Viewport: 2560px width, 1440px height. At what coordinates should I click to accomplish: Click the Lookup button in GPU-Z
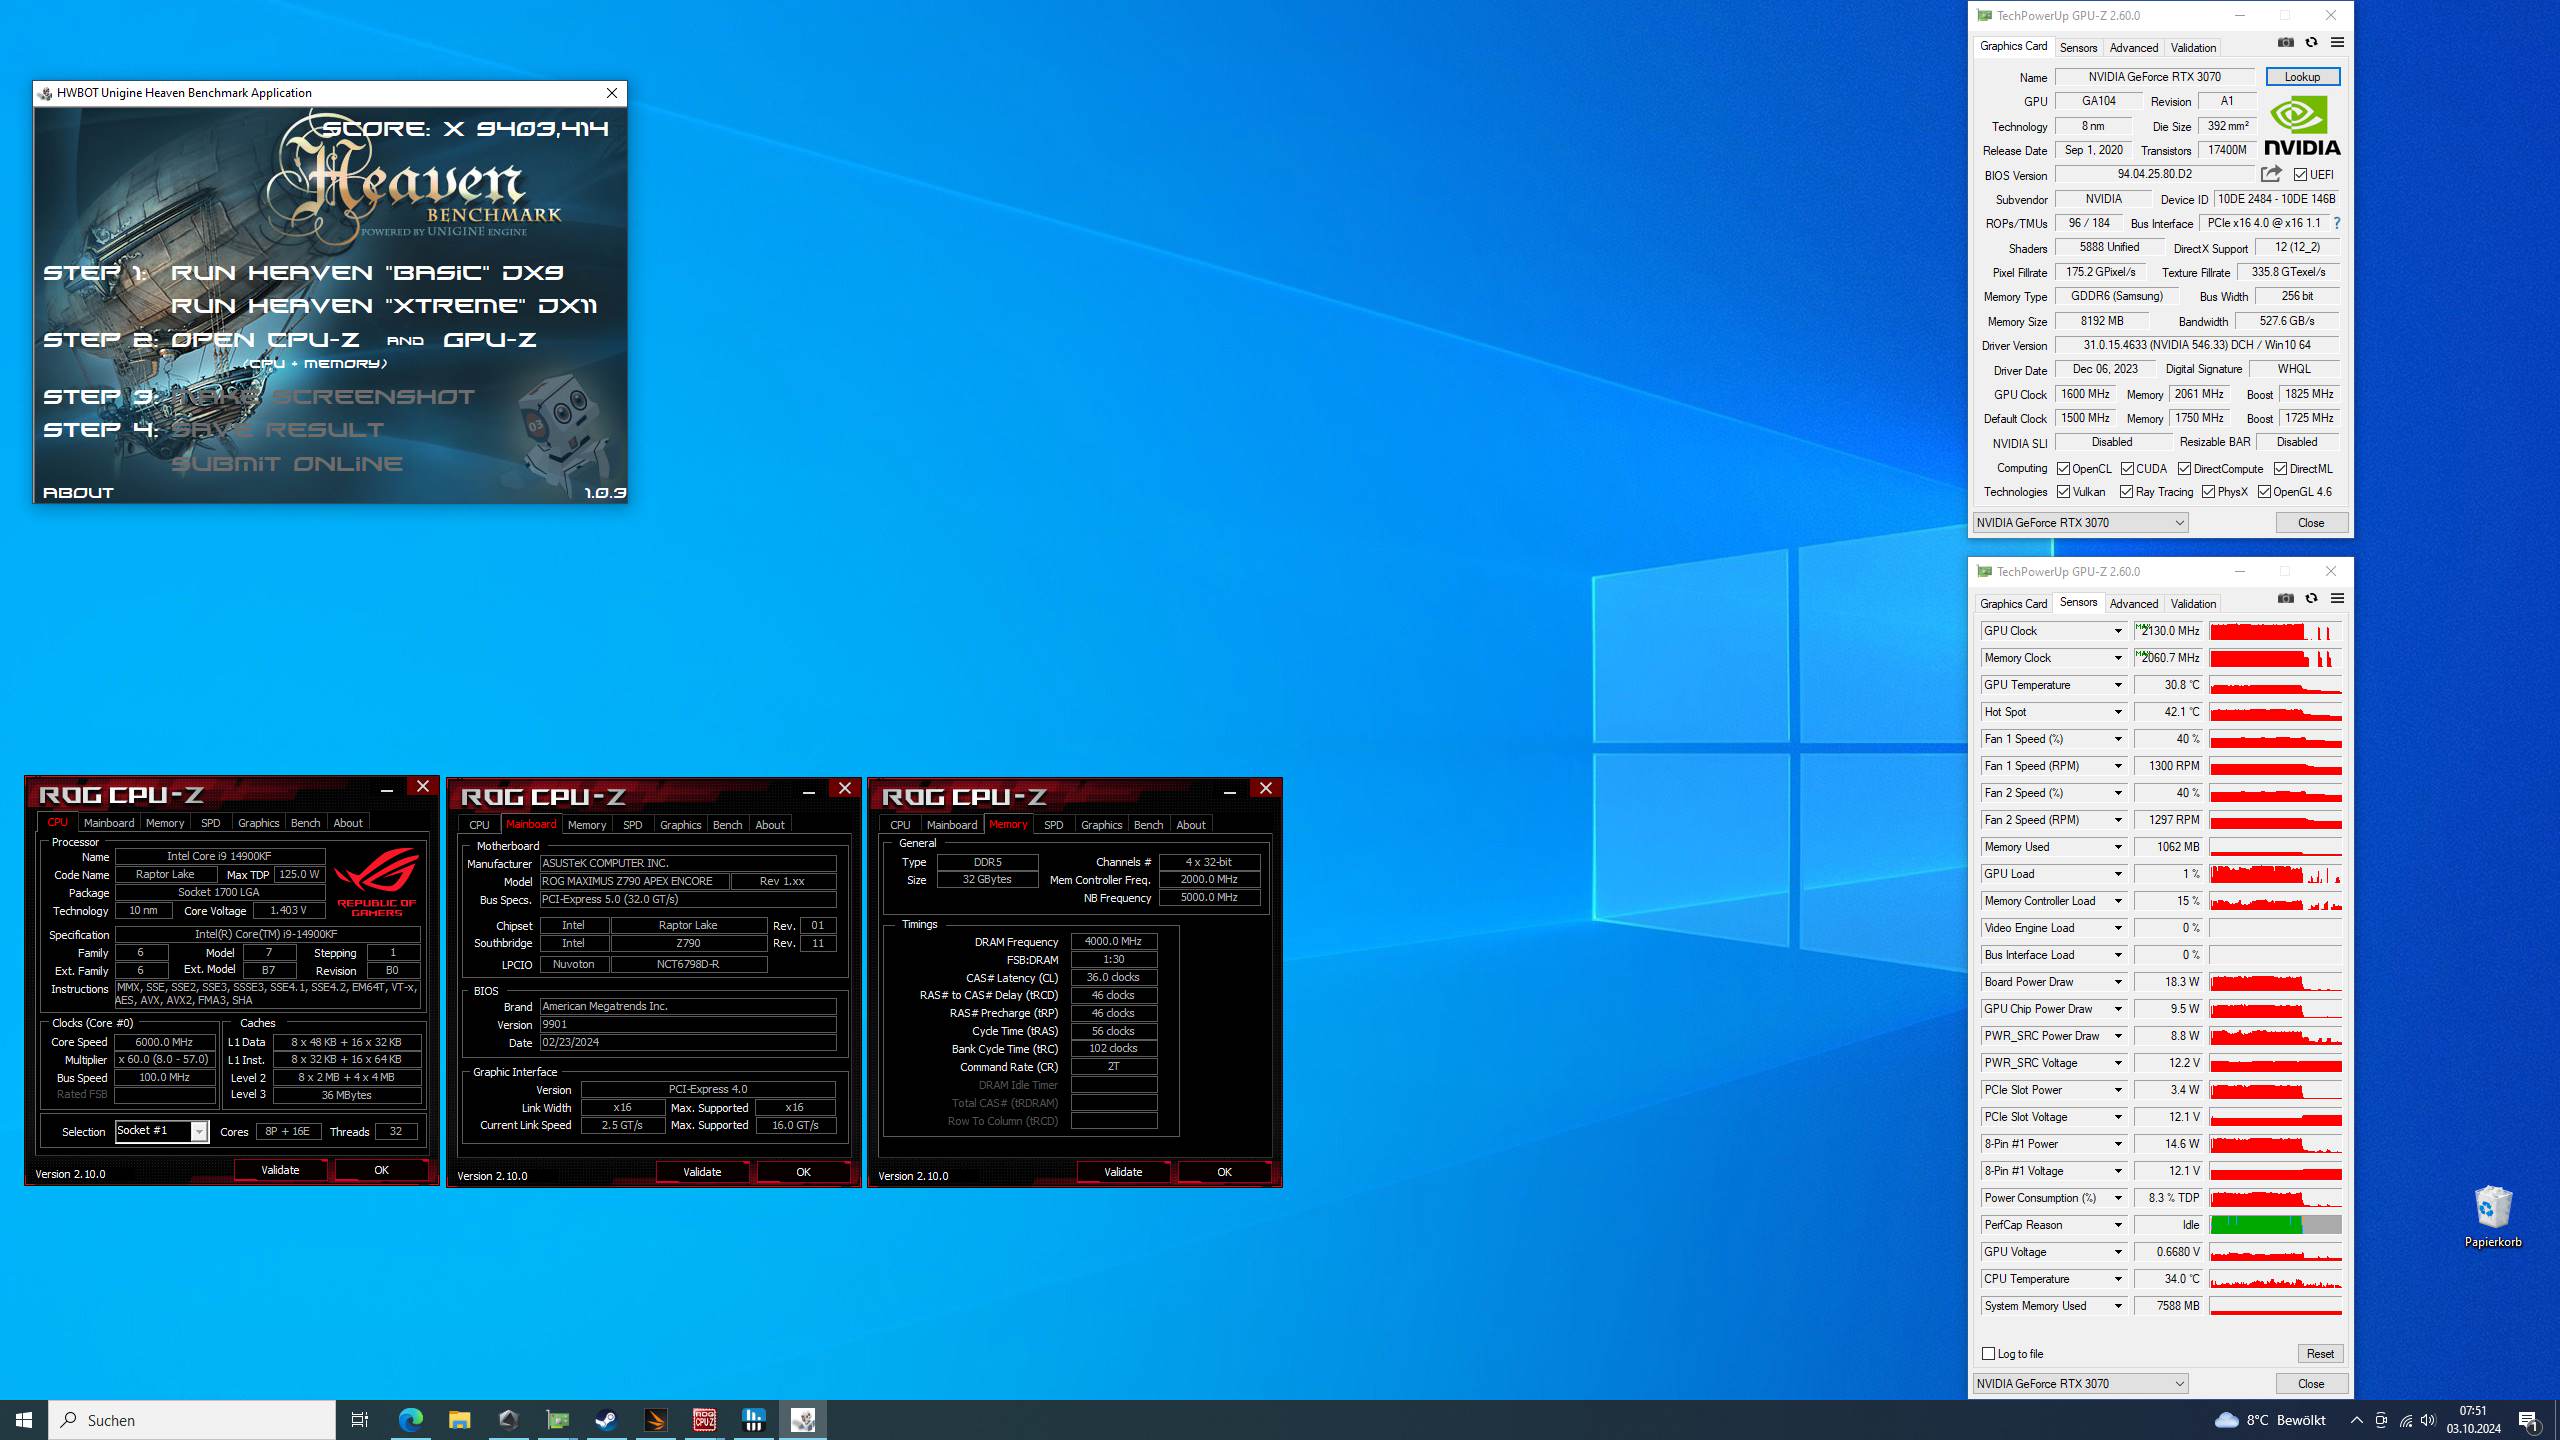[2302, 77]
